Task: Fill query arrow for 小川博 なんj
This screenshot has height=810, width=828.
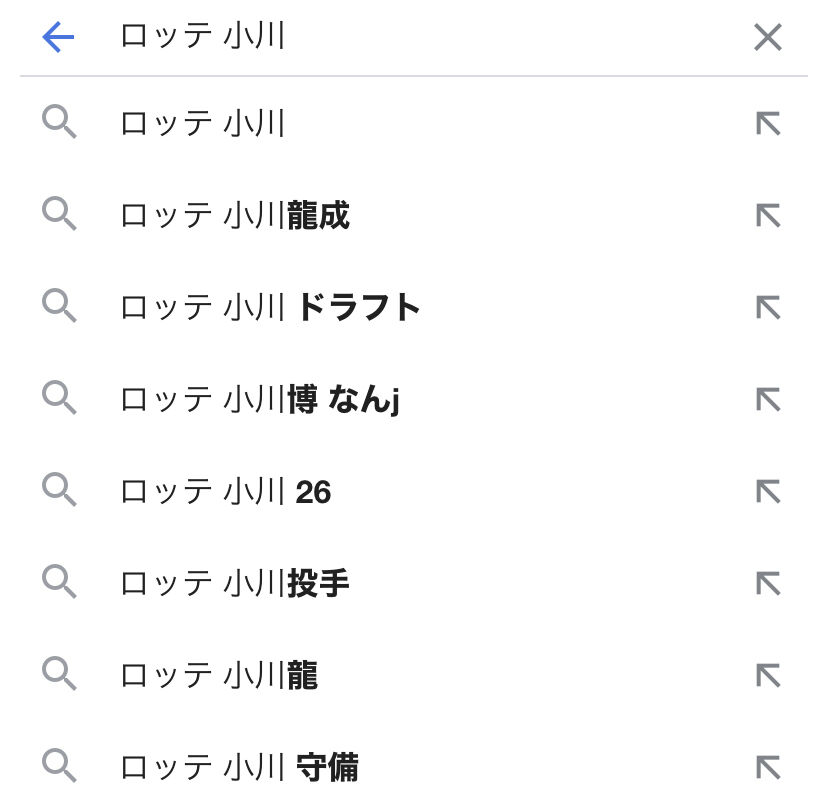Action: [x=768, y=399]
